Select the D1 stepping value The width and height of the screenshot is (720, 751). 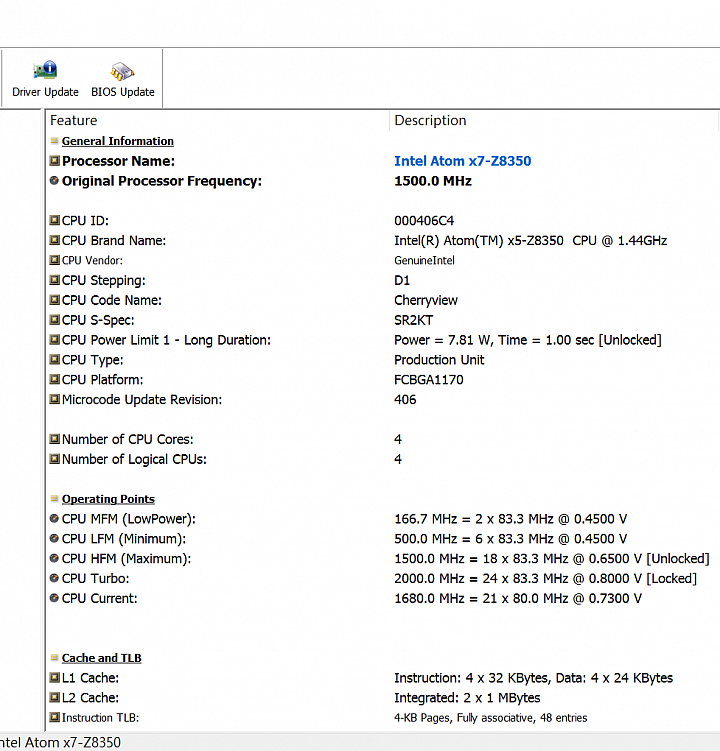coord(402,280)
